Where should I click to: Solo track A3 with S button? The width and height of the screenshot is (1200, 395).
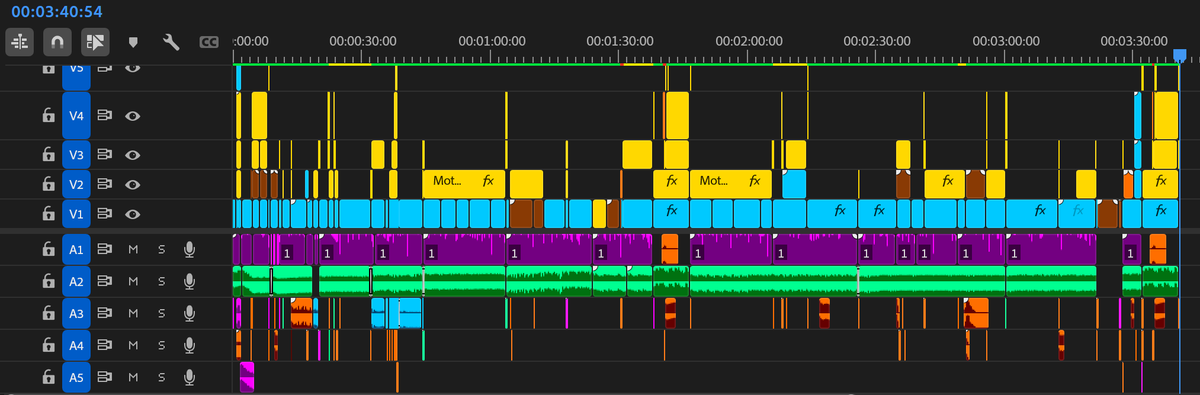pyautogui.click(x=161, y=314)
